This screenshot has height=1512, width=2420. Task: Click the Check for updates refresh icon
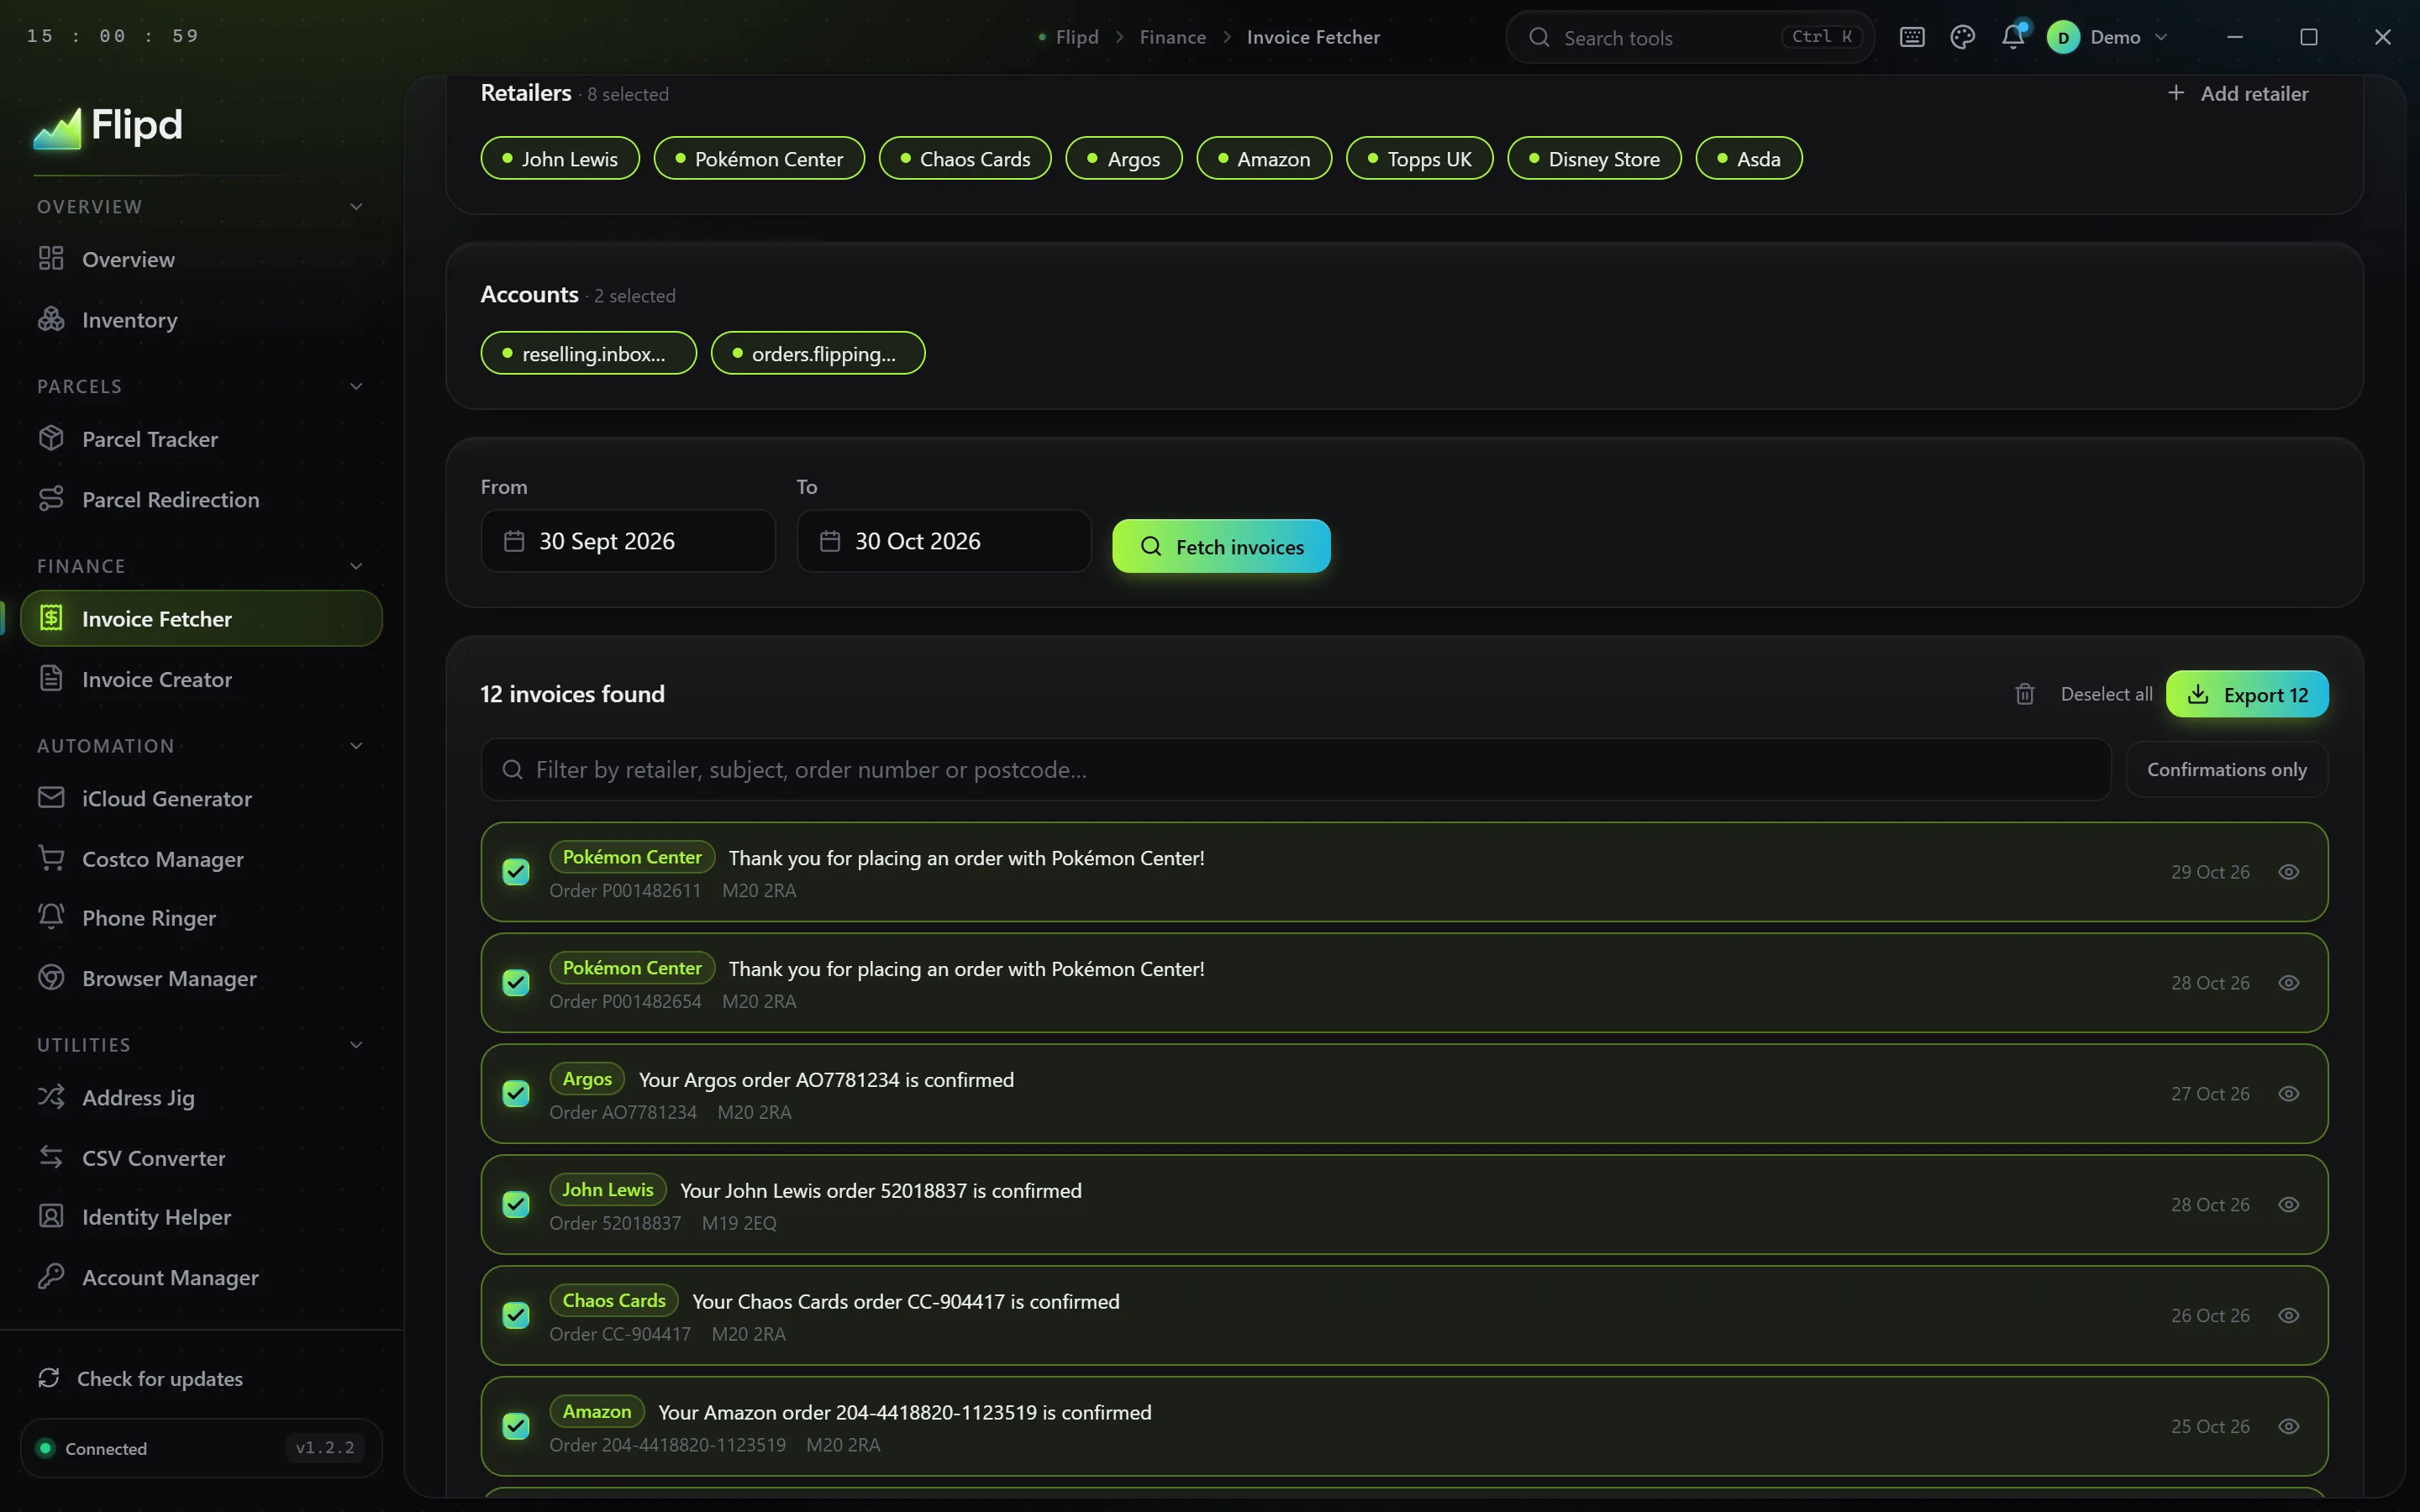coord(48,1378)
